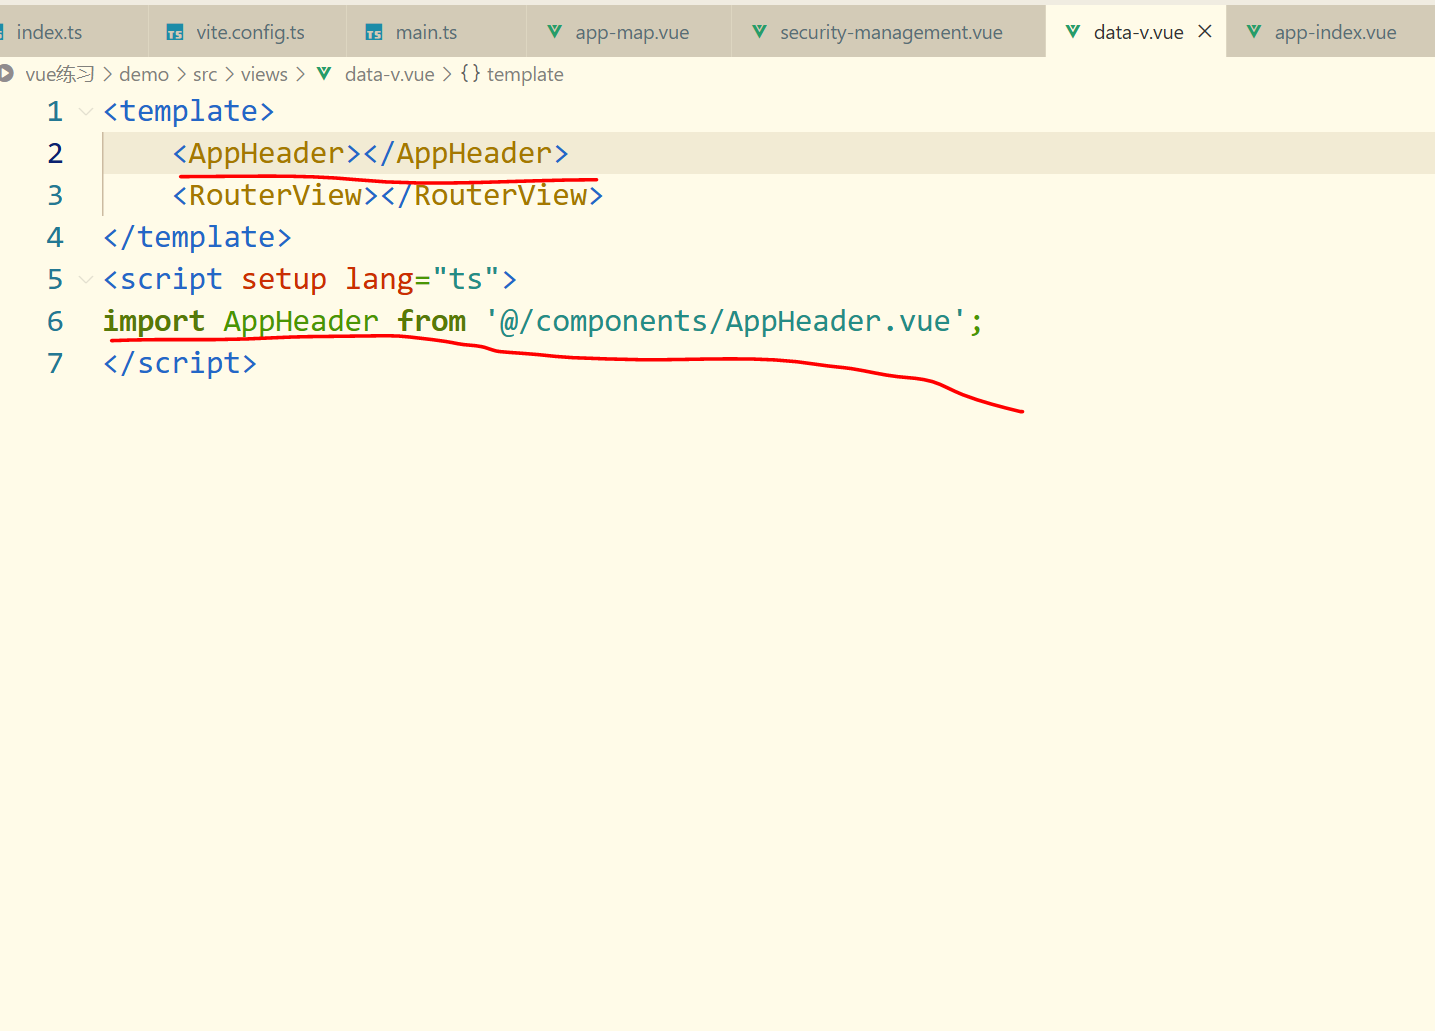1435x1031 pixels.
Task: Click the 'import' keyword on line 6
Action: click(154, 321)
